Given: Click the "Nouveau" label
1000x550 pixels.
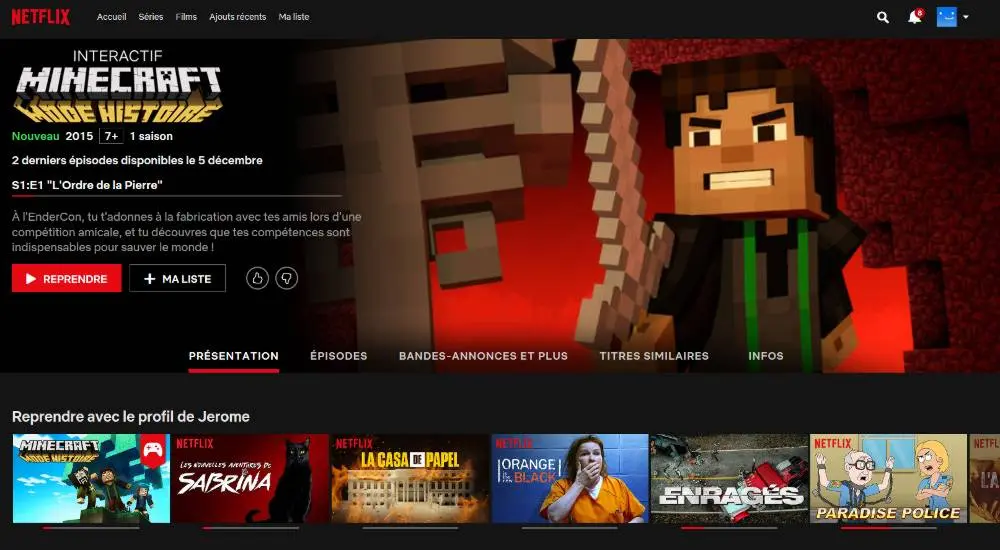Looking at the screenshot, I should [36, 136].
